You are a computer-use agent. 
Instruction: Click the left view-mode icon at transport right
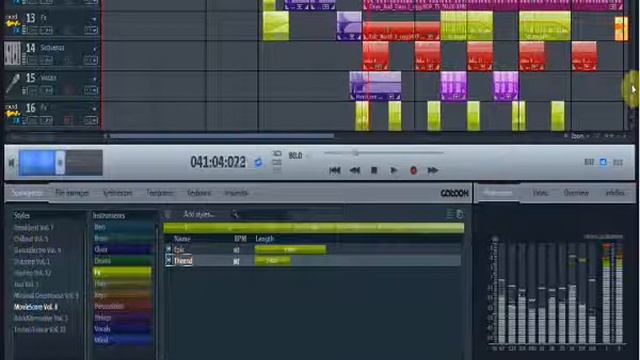click(589, 162)
